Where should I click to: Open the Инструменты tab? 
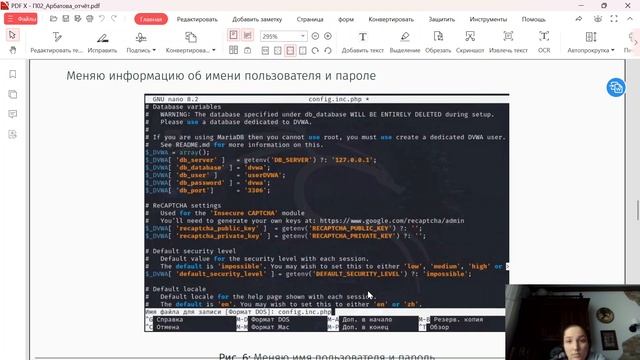tap(488, 19)
